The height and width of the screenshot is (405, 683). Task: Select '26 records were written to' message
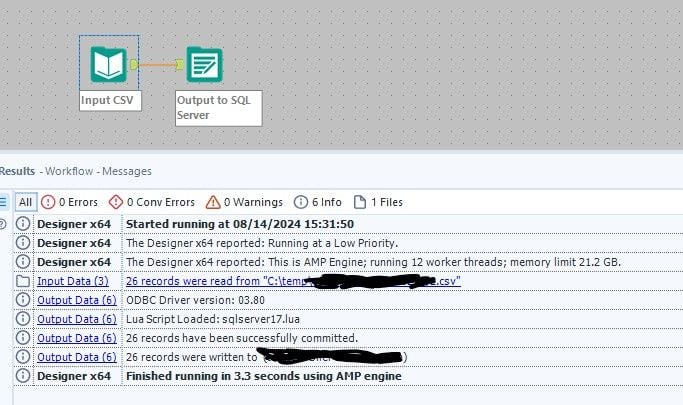pyautogui.click(x=267, y=357)
